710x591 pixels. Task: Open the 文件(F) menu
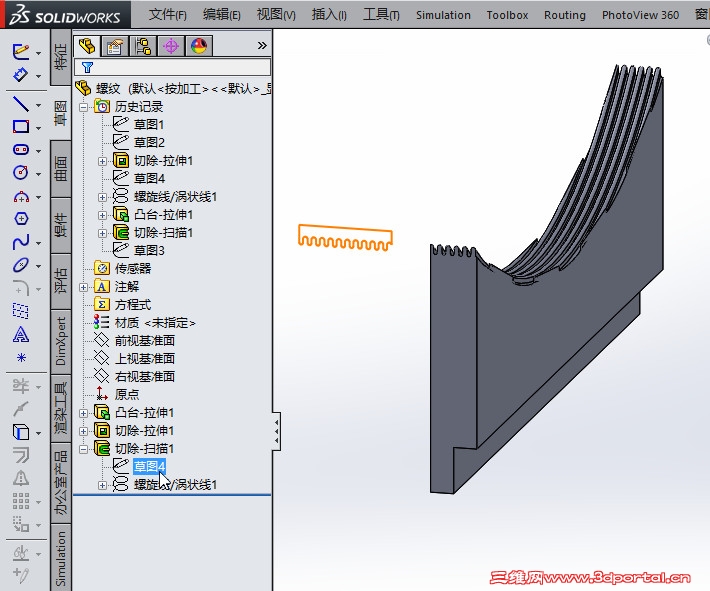click(x=168, y=15)
